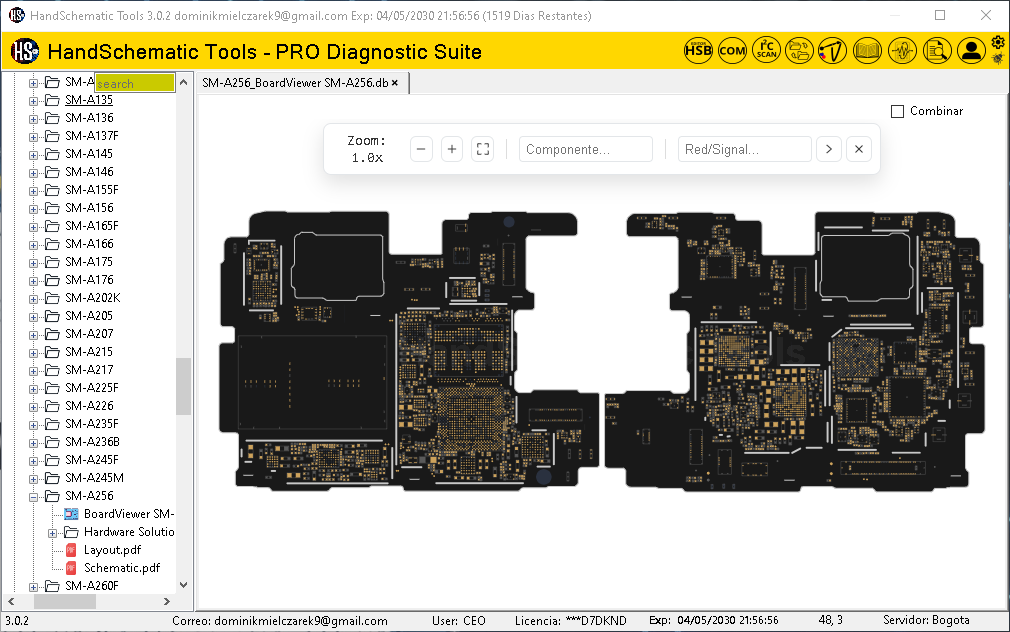Screen dimensions: 1010x632
Task: Select the SM-A175 folder
Action: point(89,262)
